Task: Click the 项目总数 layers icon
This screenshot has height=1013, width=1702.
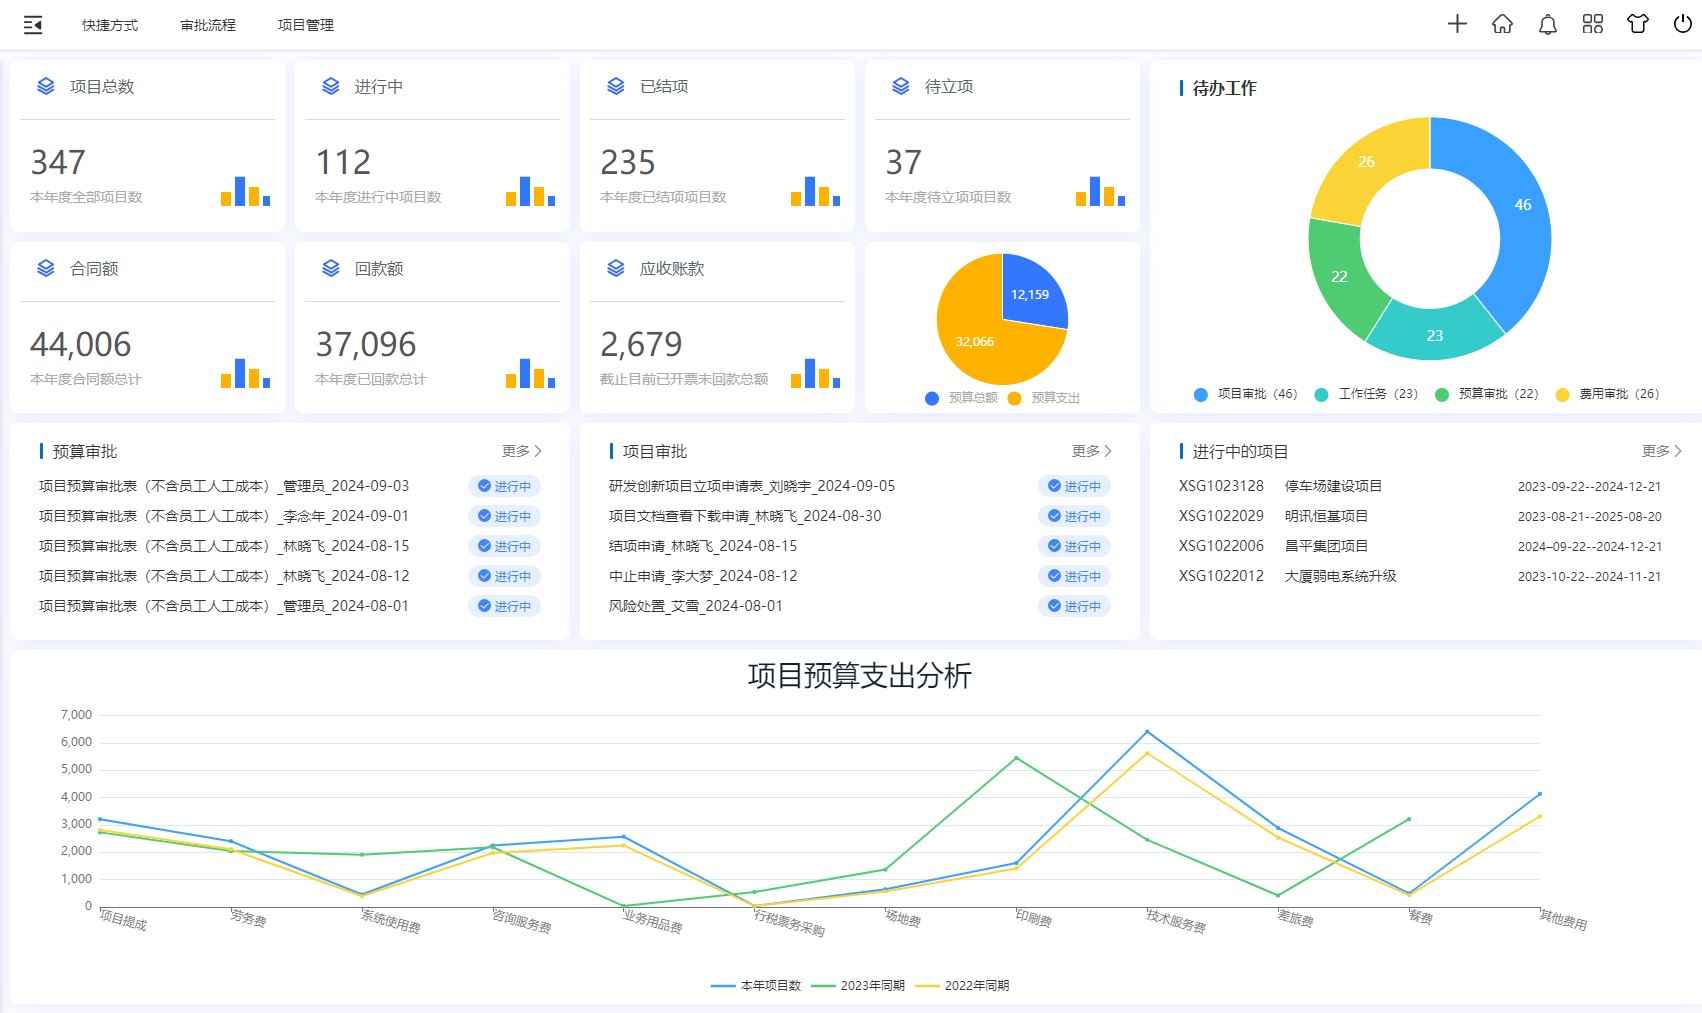Action: tap(46, 87)
